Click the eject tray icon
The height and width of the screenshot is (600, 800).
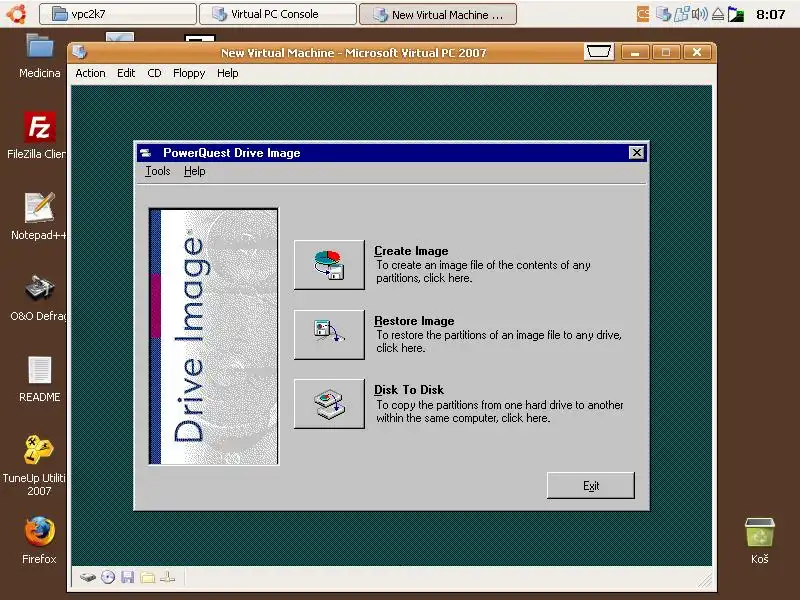[717, 14]
